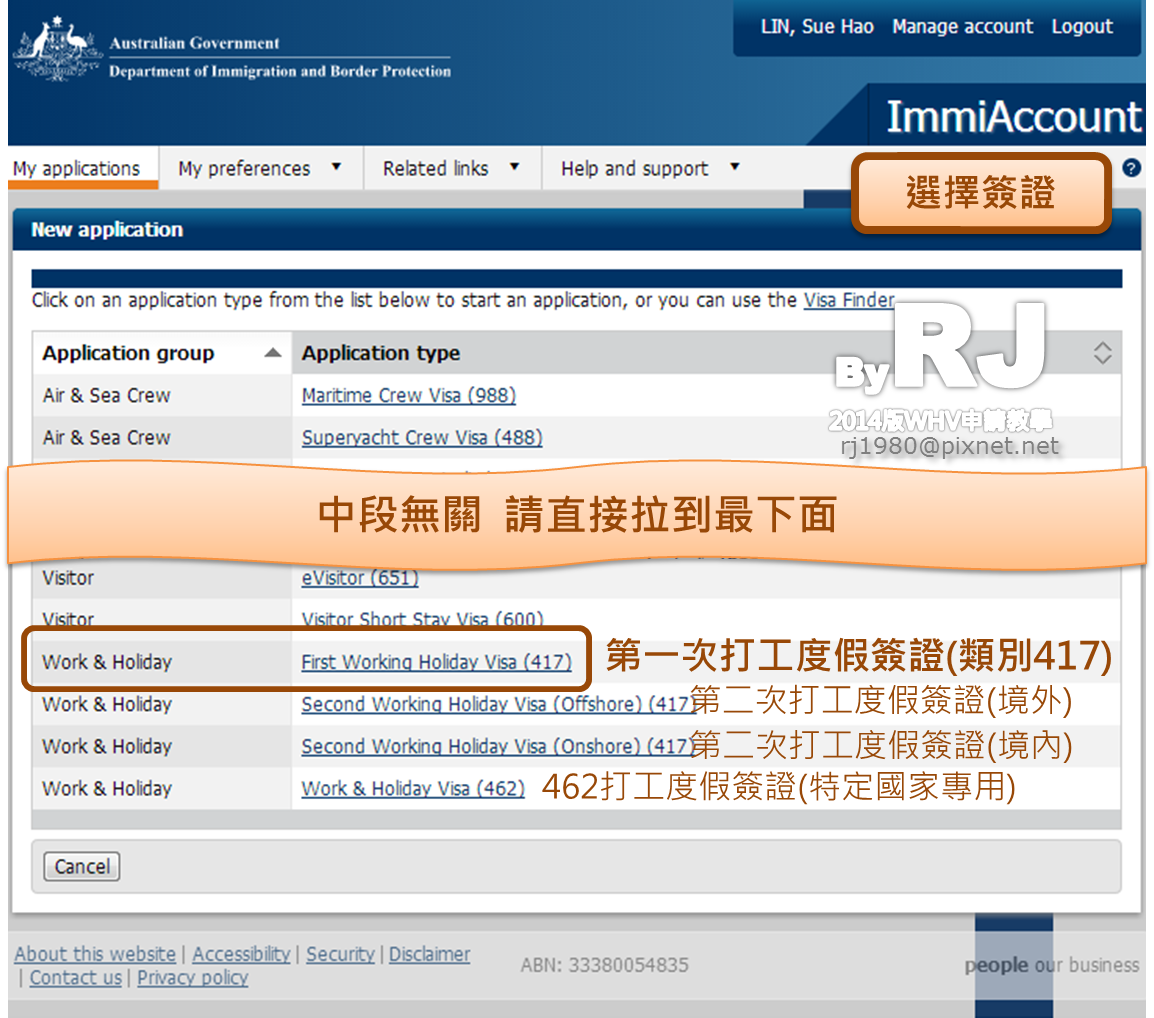Screen dimensions: 1154x1018
Task: Choose Work & Holiday Visa (462)
Action: [413, 788]
